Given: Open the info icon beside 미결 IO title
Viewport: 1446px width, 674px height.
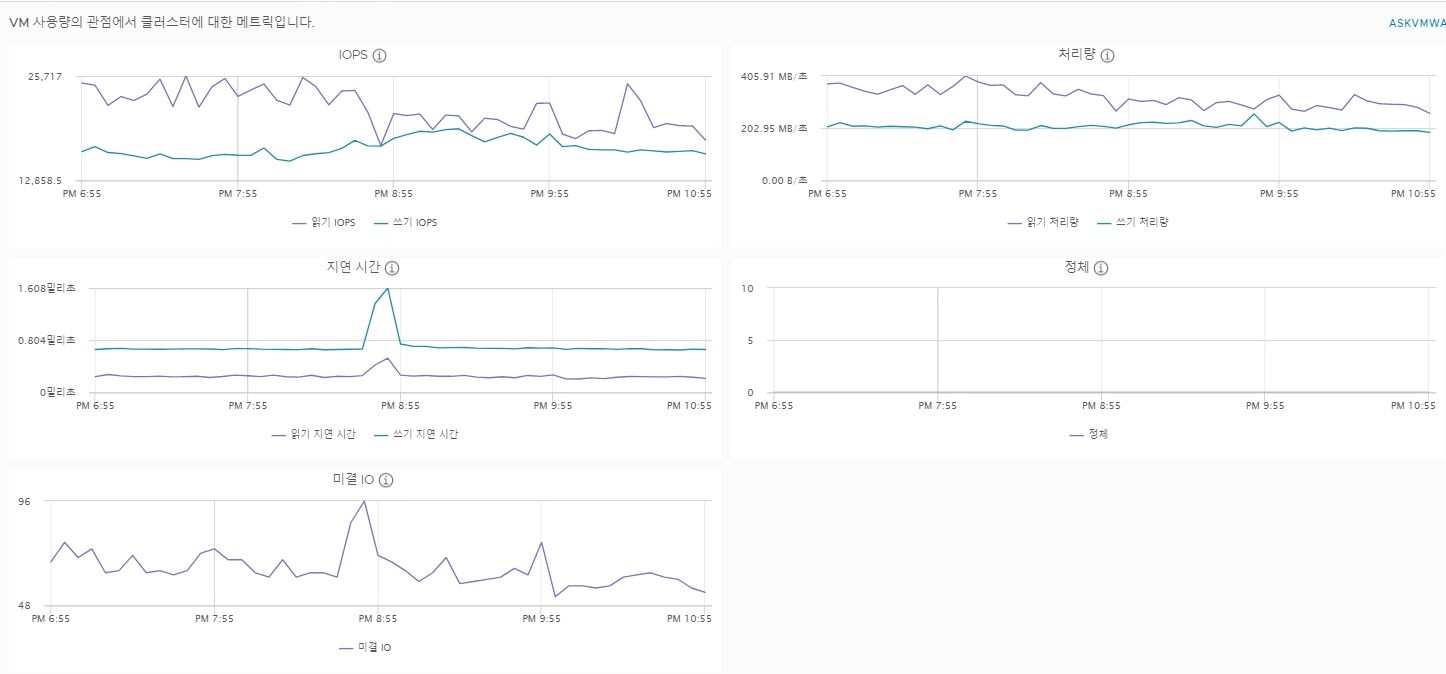Looking at the screenshot, I should click(x=386, y=480).
